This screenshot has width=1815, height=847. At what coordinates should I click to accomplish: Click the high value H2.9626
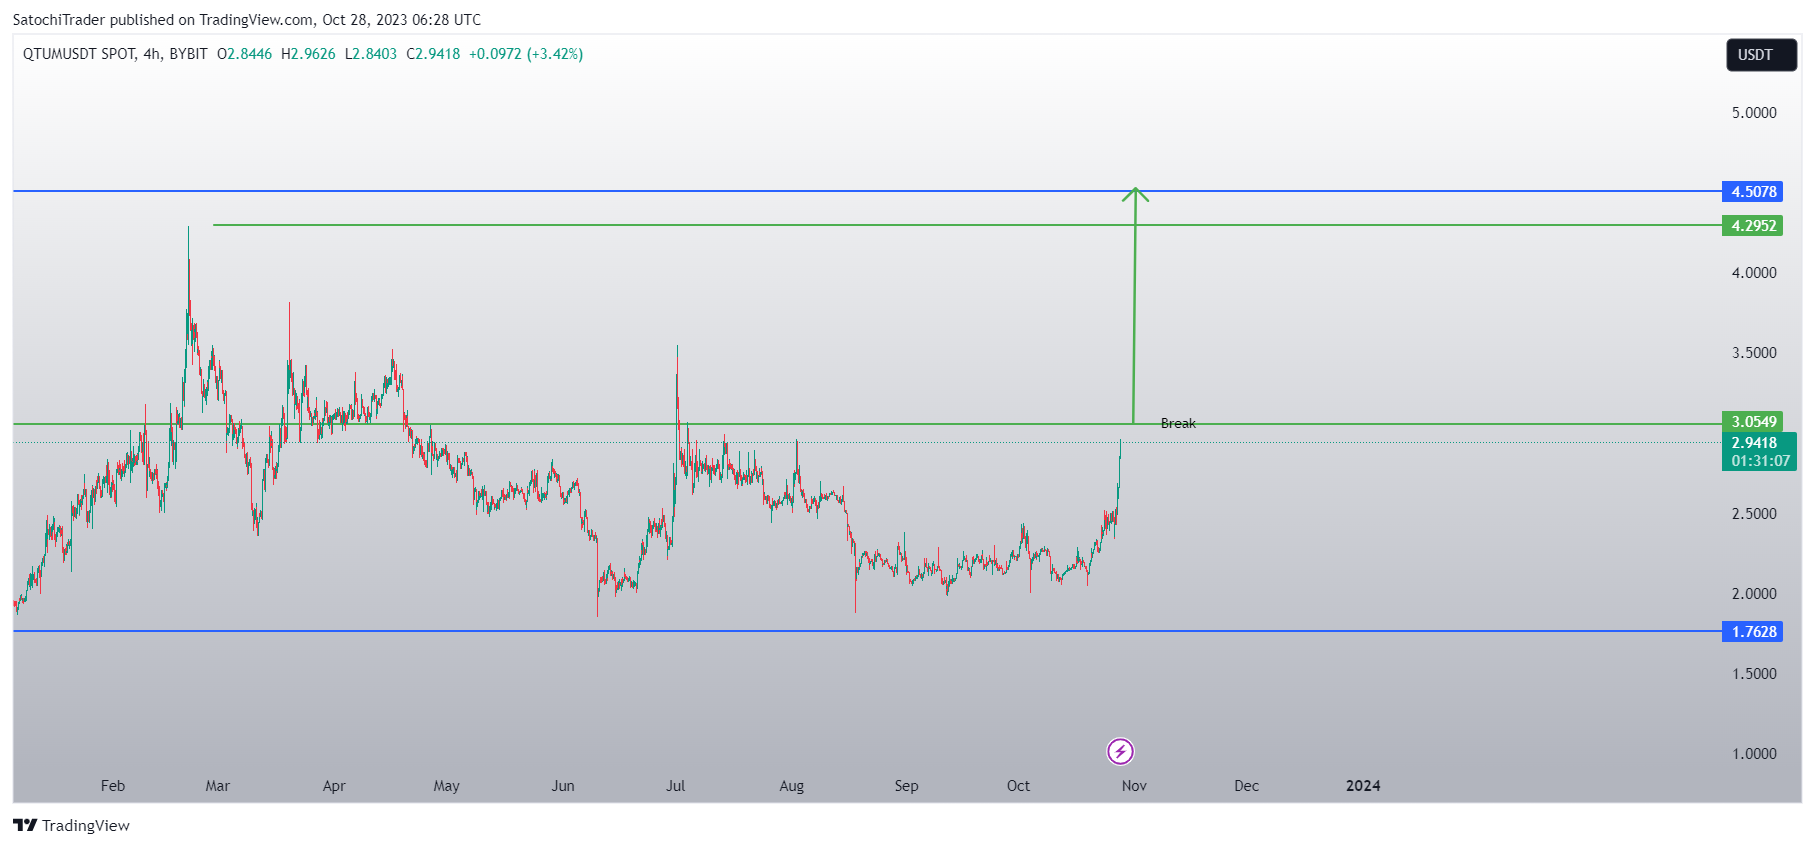pos(308,54)
